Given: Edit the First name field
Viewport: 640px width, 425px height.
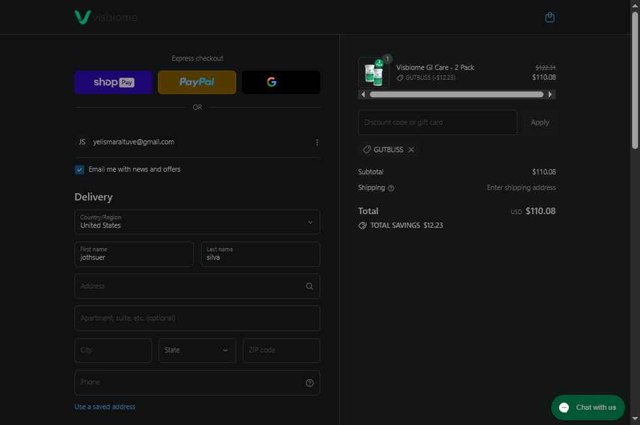Looking at the screenshot, I should (x=134, y=254).
